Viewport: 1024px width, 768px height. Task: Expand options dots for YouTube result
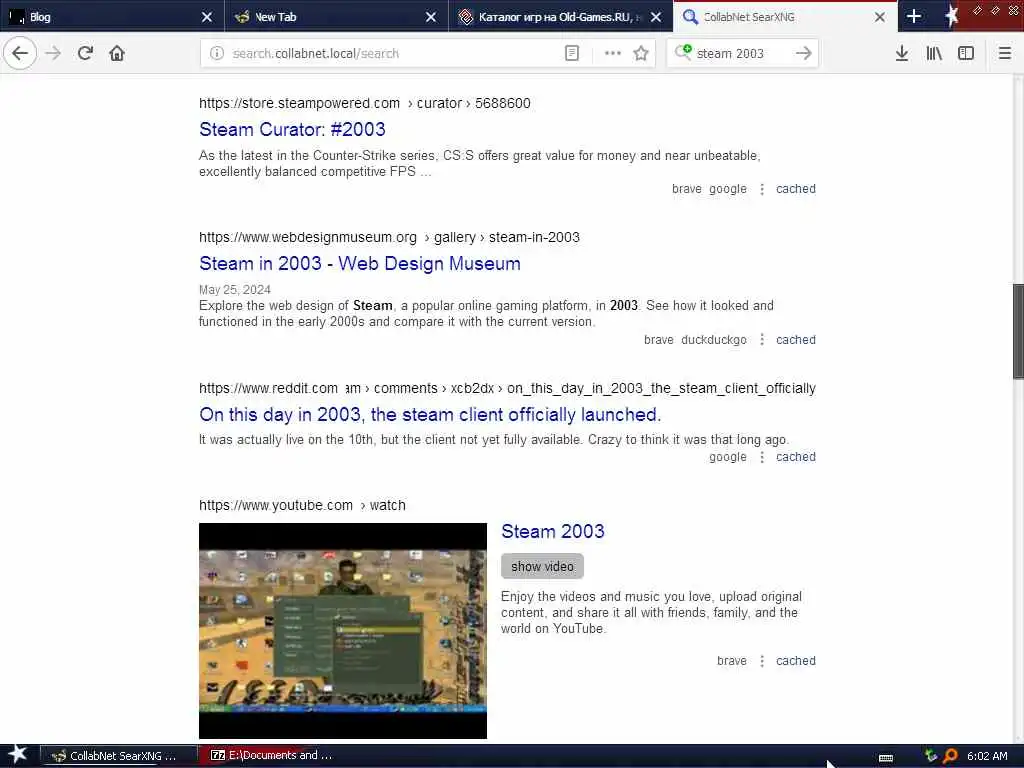tap(761, 661)
